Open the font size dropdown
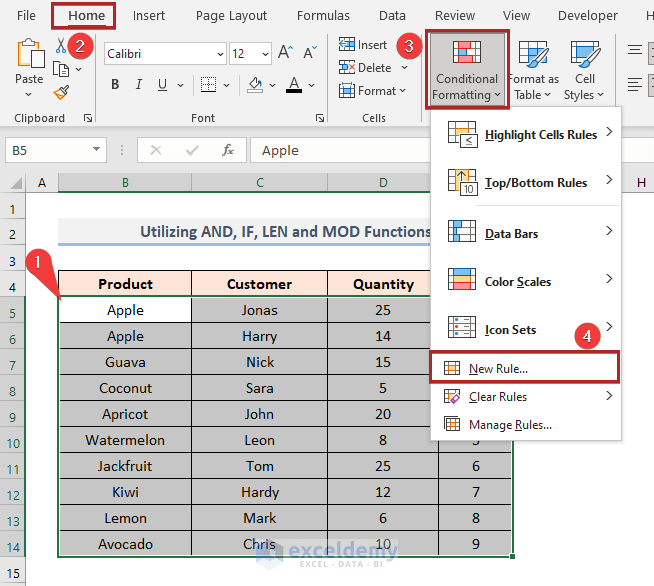The width and height of the screenshot is (654, 586). coord(265,54)
